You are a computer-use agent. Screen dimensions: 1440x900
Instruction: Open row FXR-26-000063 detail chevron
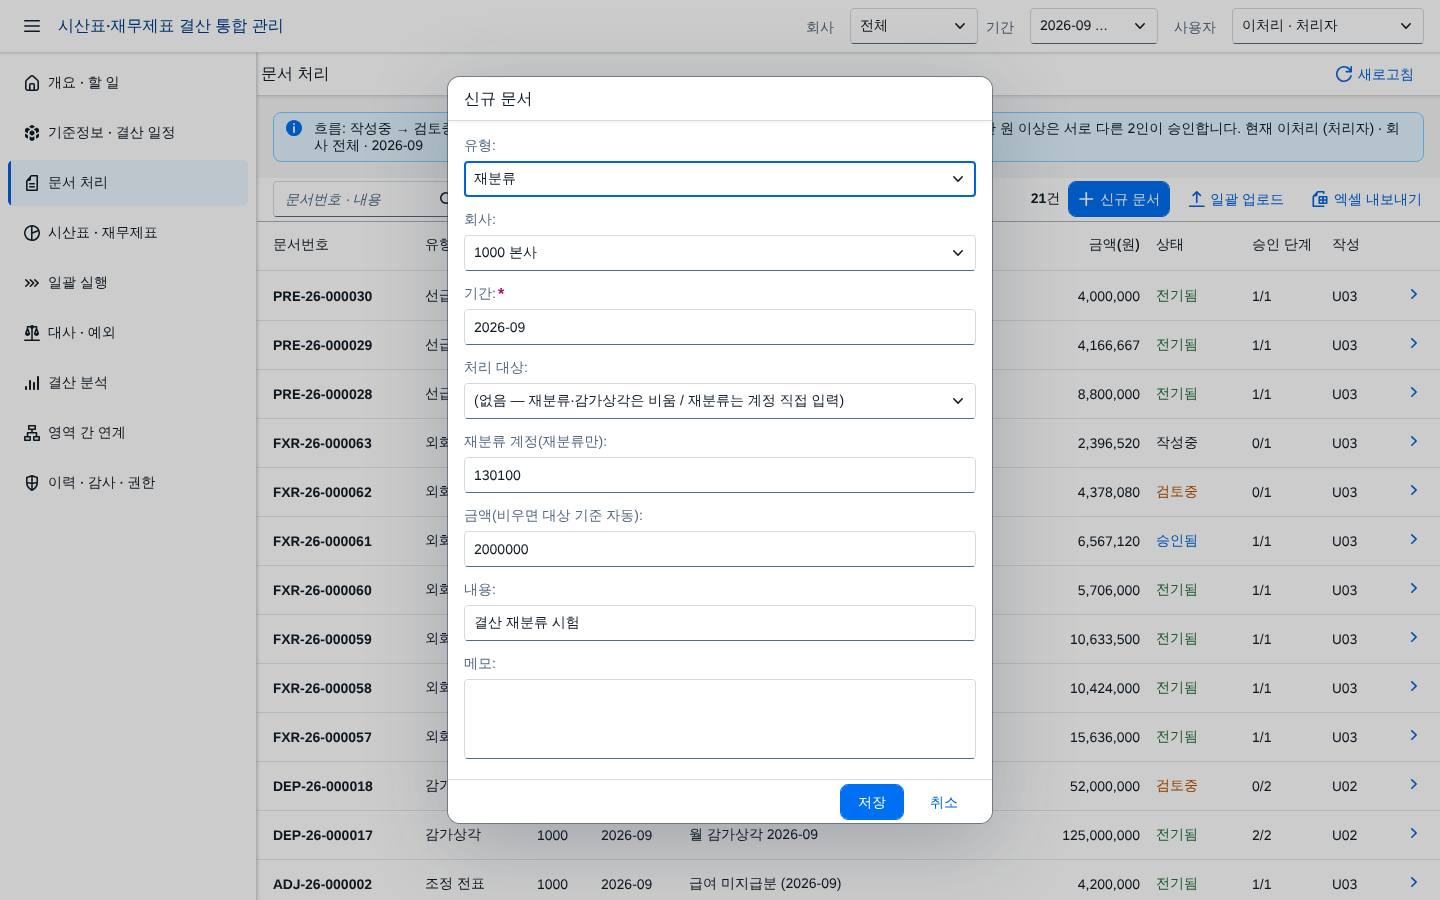[1414, 441]
